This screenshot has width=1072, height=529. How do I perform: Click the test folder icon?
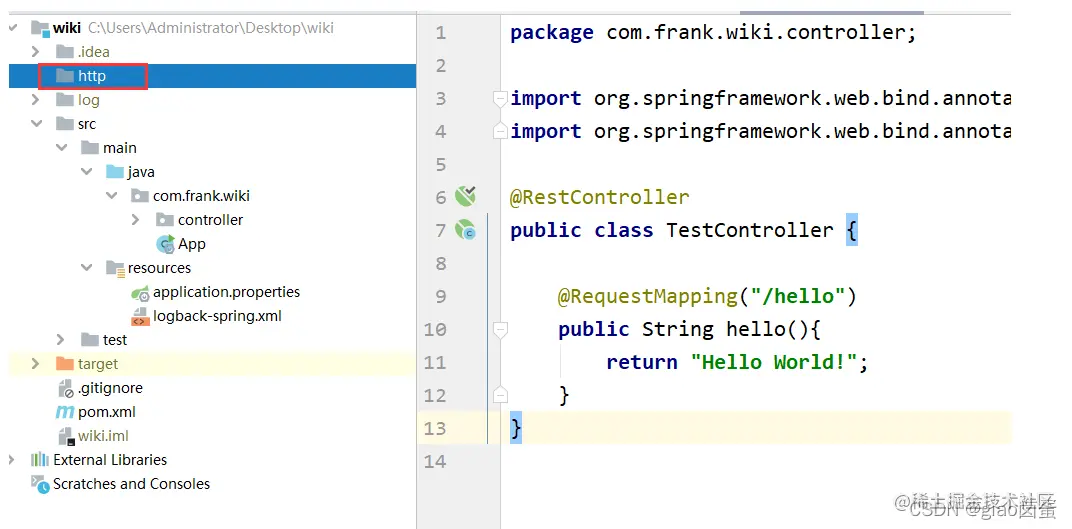pyautogui.click(x=90, y=340)
